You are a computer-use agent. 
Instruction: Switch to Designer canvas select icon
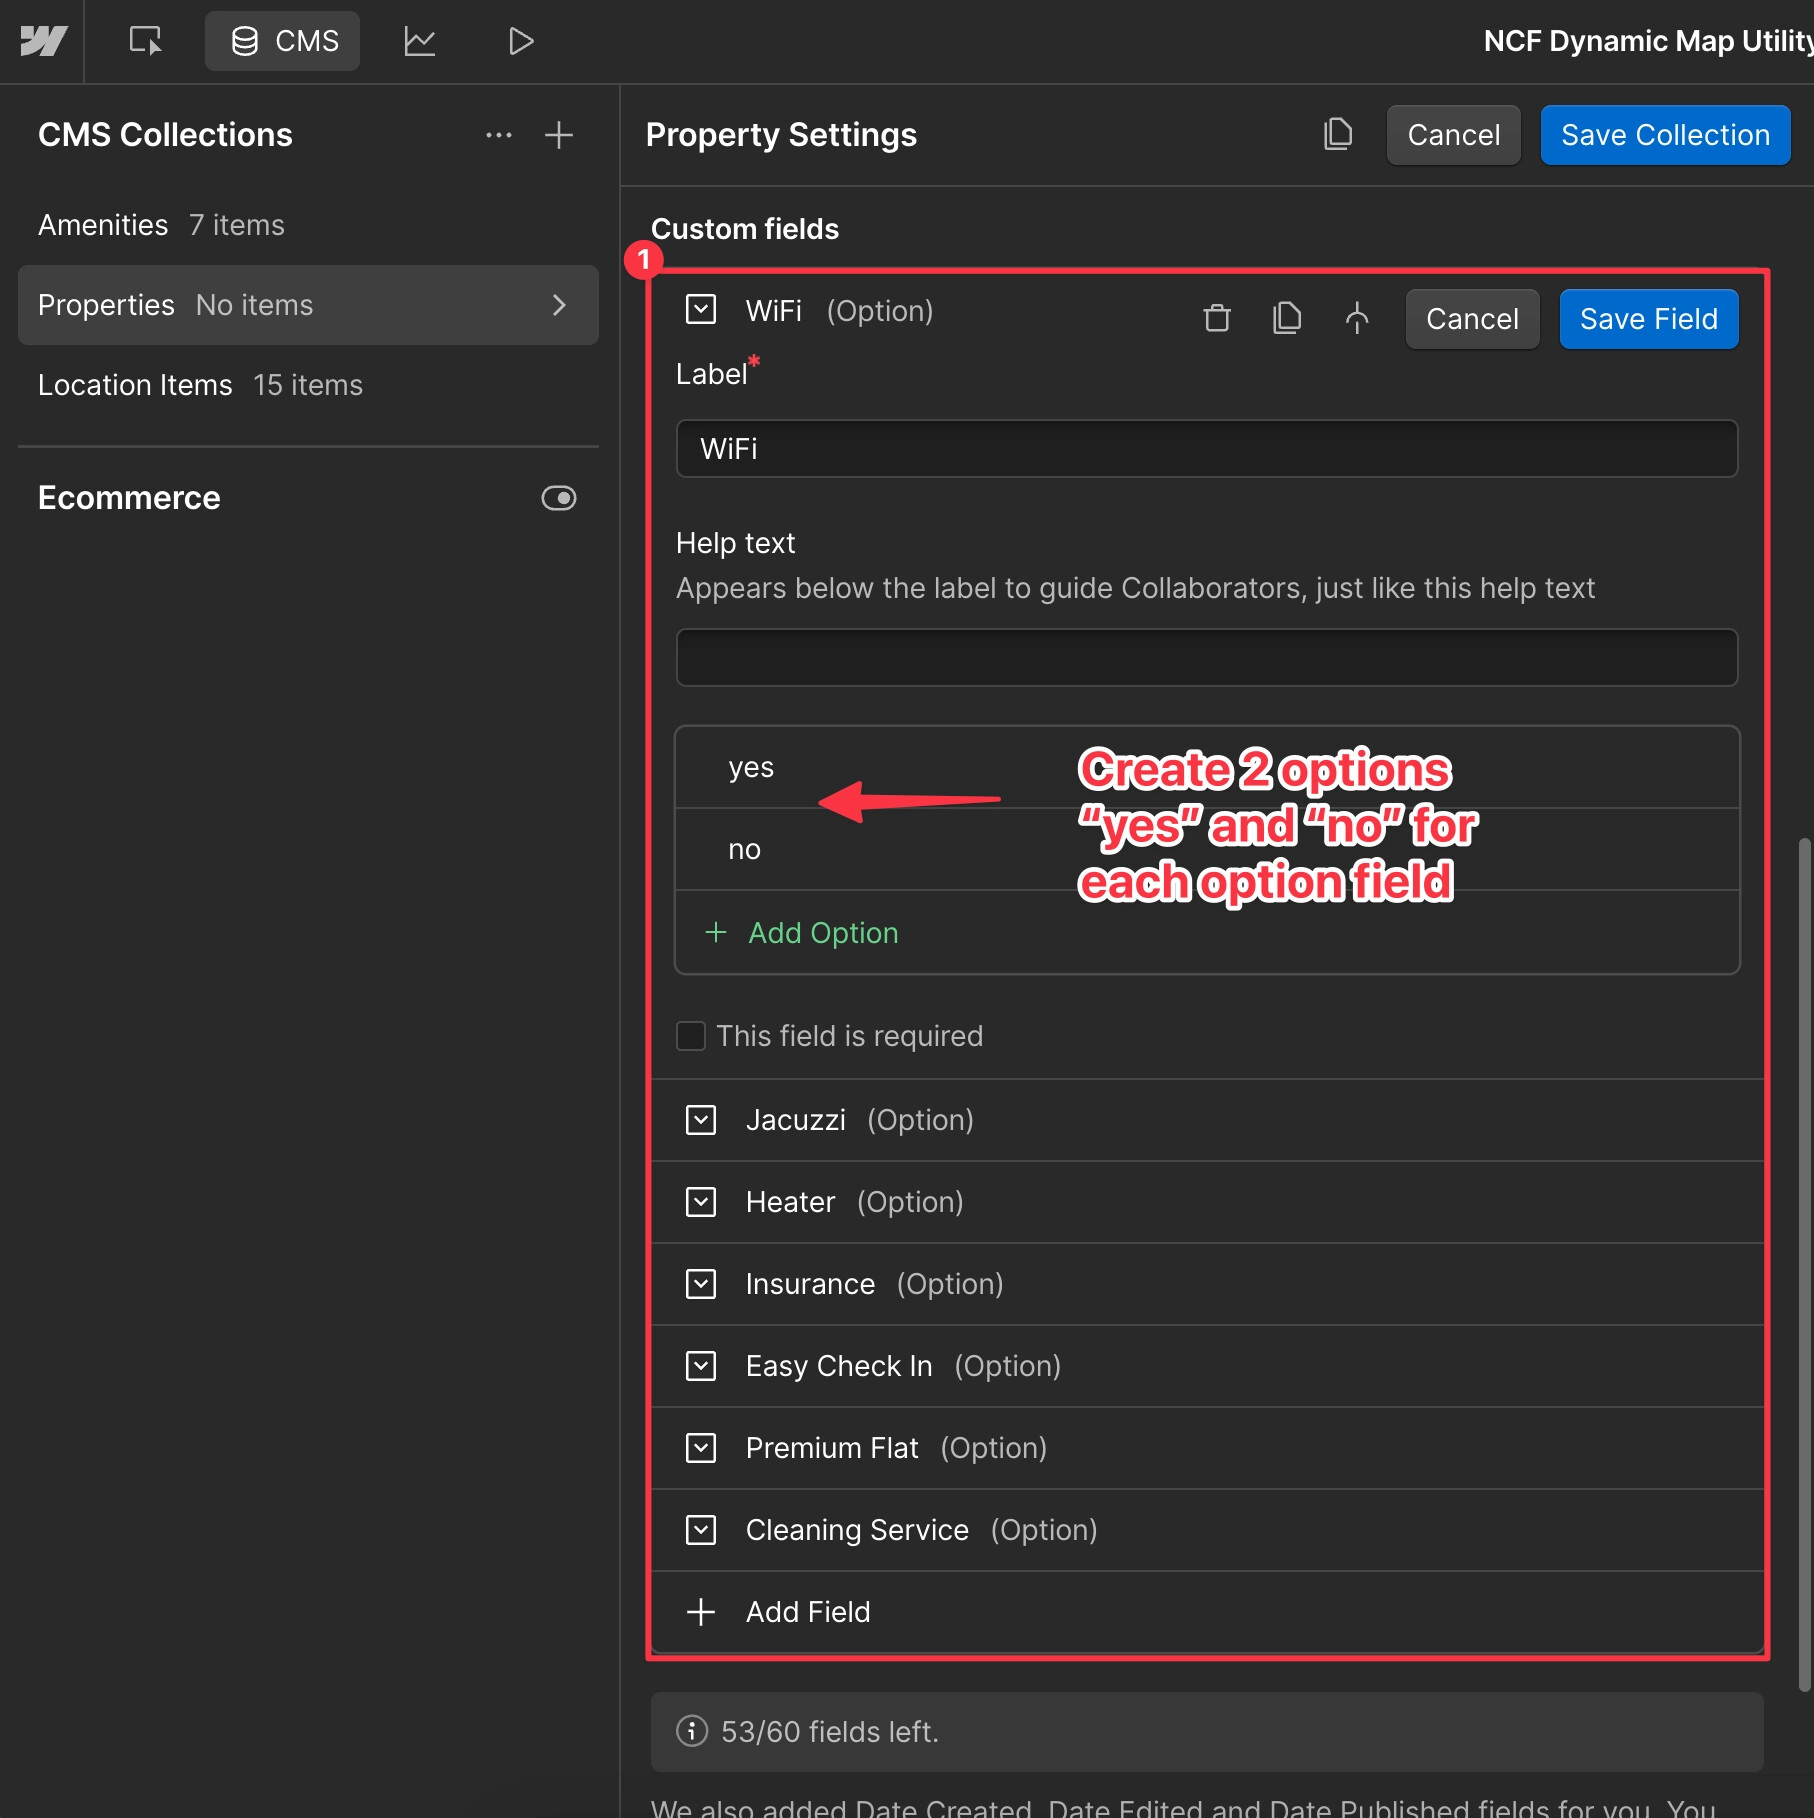click(x=146, y=41)
